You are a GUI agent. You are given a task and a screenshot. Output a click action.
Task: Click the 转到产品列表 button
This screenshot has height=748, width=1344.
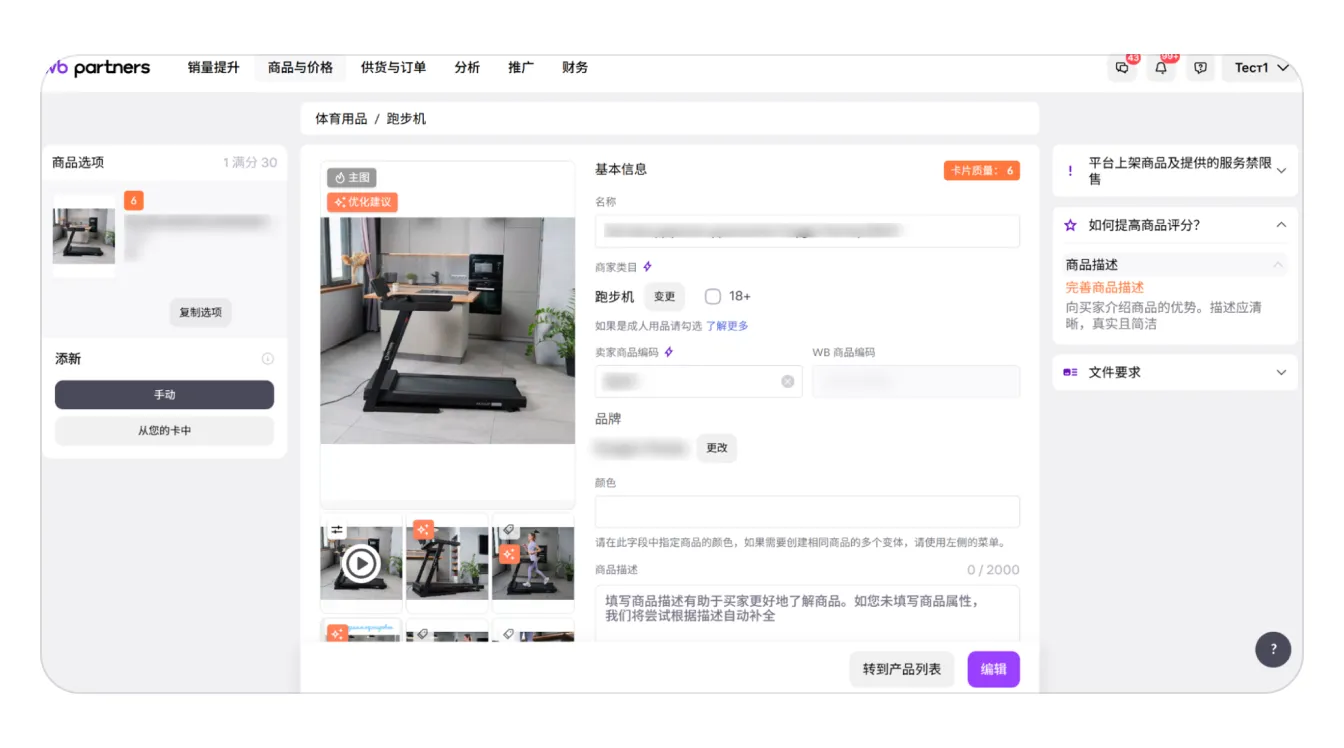(x=902, y=669)
